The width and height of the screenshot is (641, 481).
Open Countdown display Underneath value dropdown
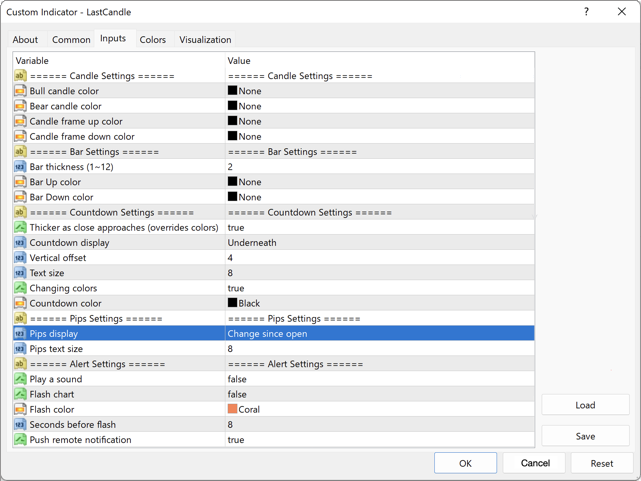coord(380,243)
